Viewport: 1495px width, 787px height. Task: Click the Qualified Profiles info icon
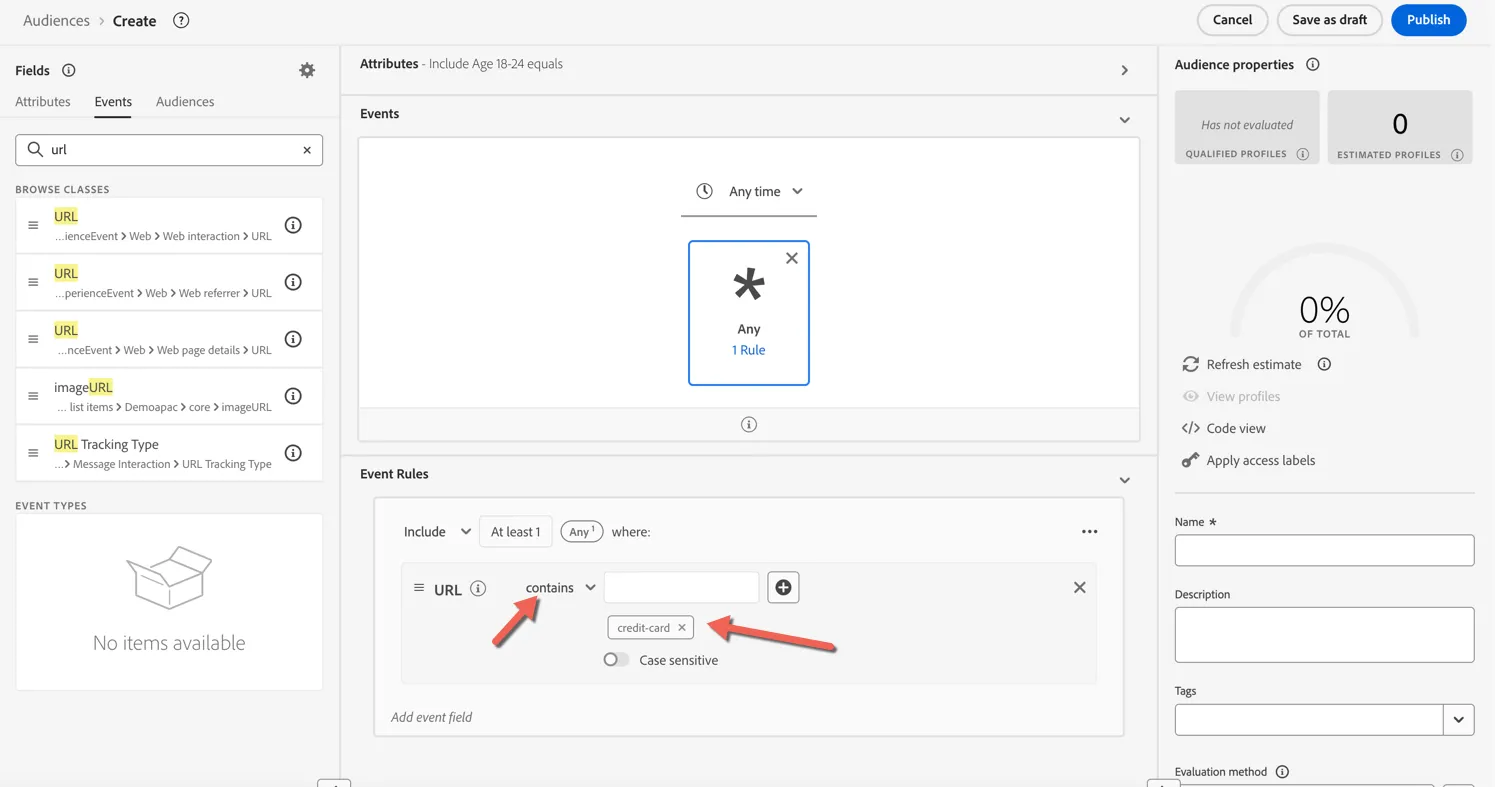click(1303, 154)
